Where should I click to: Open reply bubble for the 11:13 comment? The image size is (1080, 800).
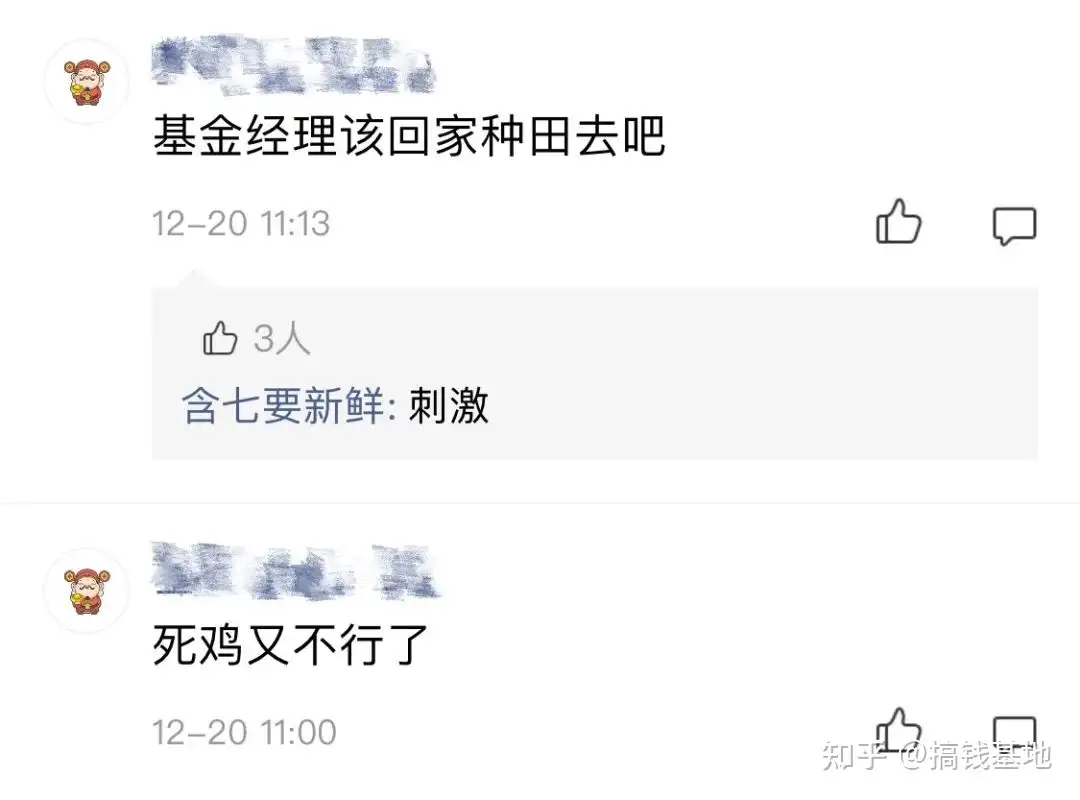tap(1014, 225)
